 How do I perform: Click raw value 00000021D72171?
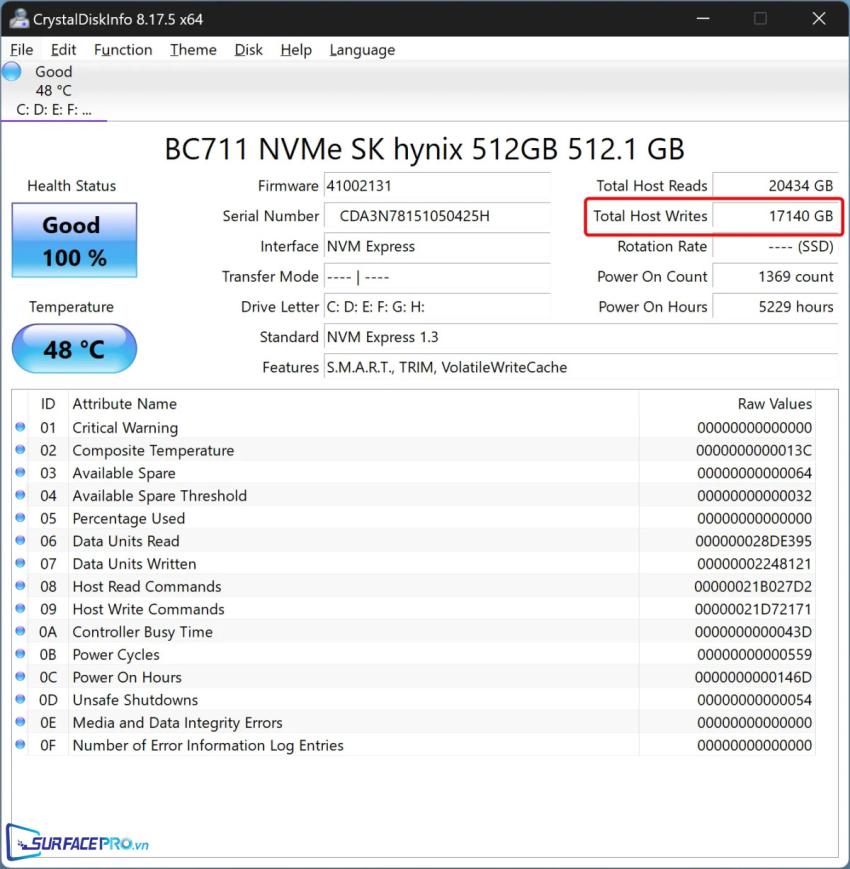(x=754, y=610)
